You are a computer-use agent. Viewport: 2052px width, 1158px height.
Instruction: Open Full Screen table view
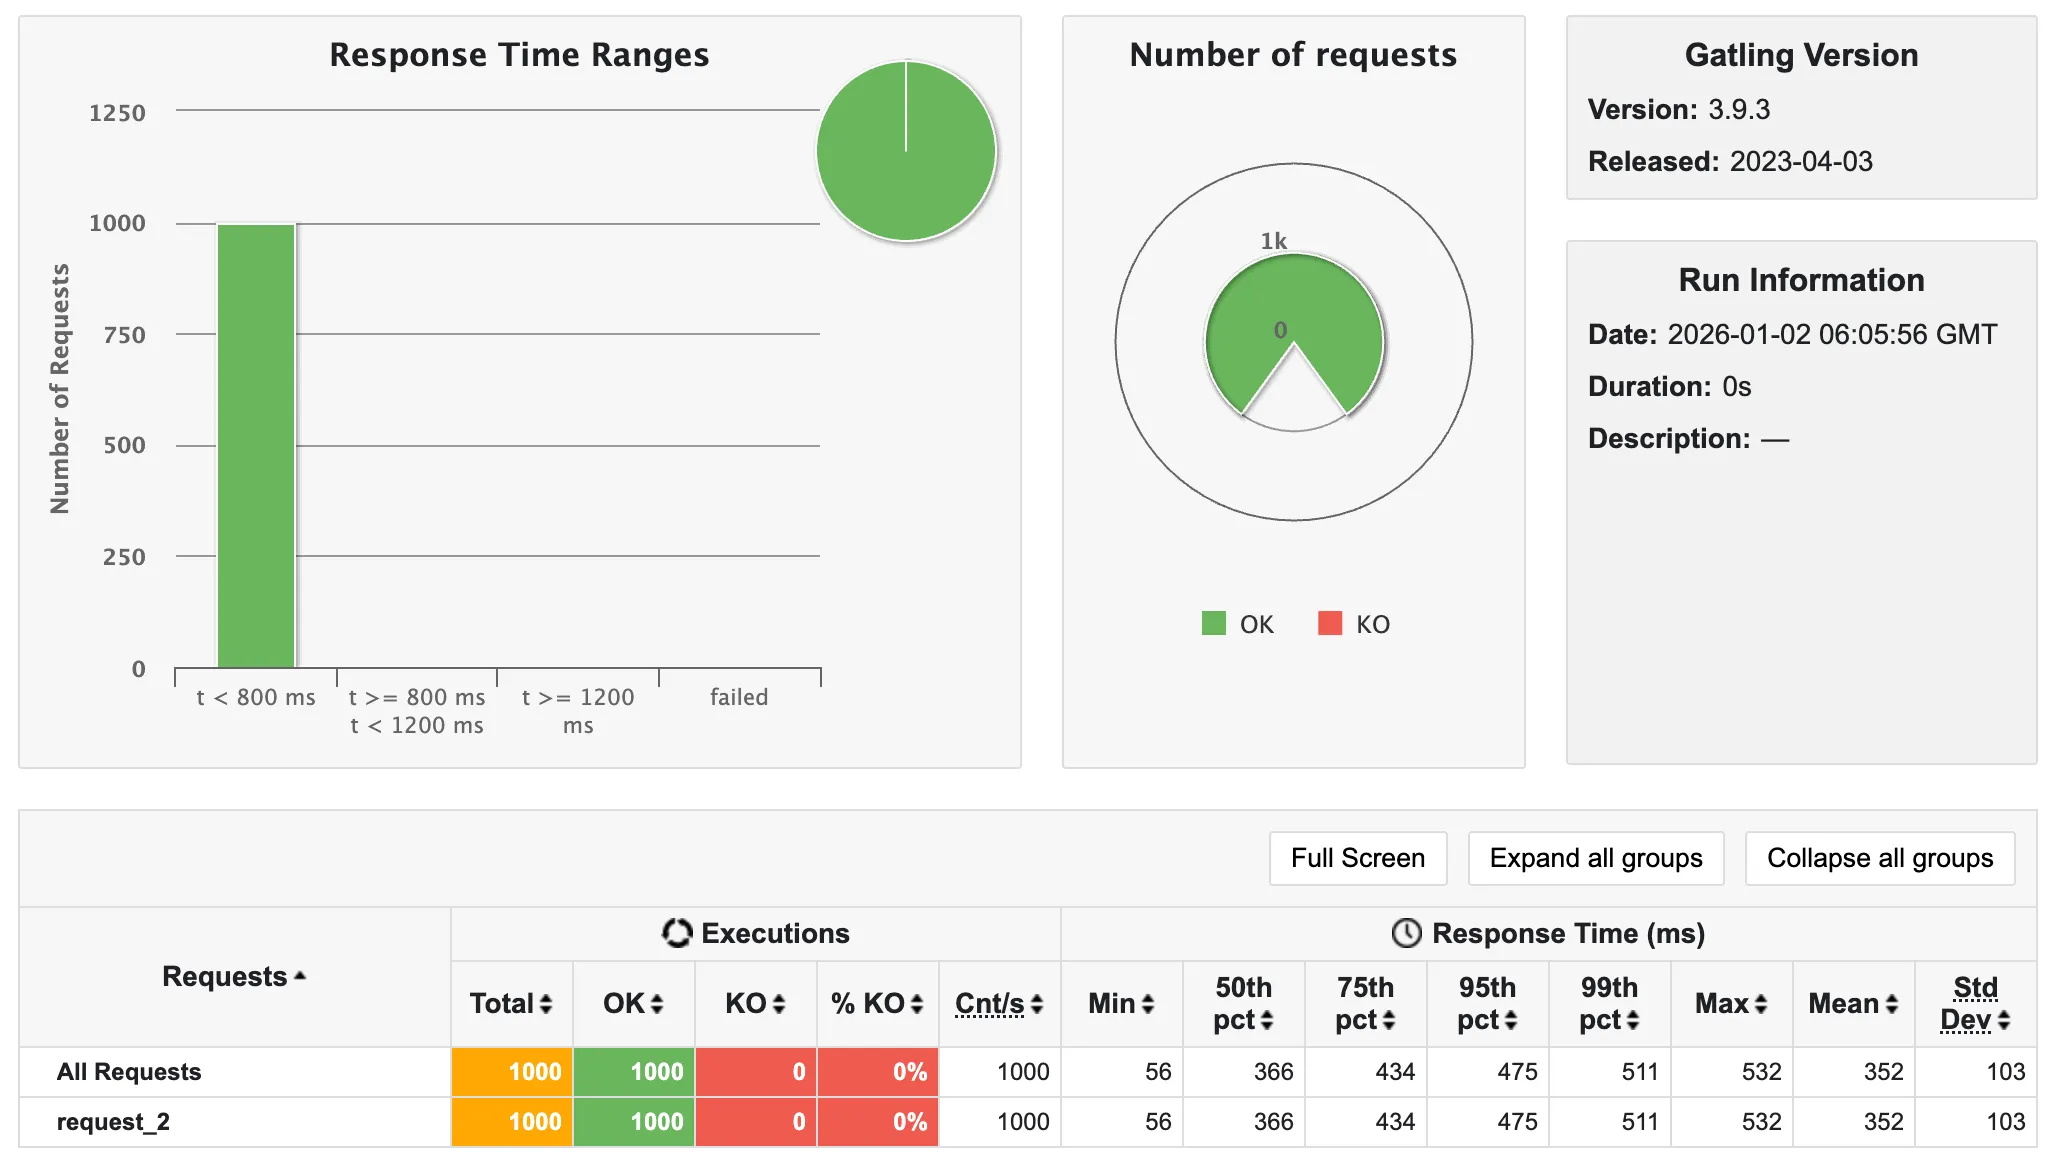coord(1357,858)
